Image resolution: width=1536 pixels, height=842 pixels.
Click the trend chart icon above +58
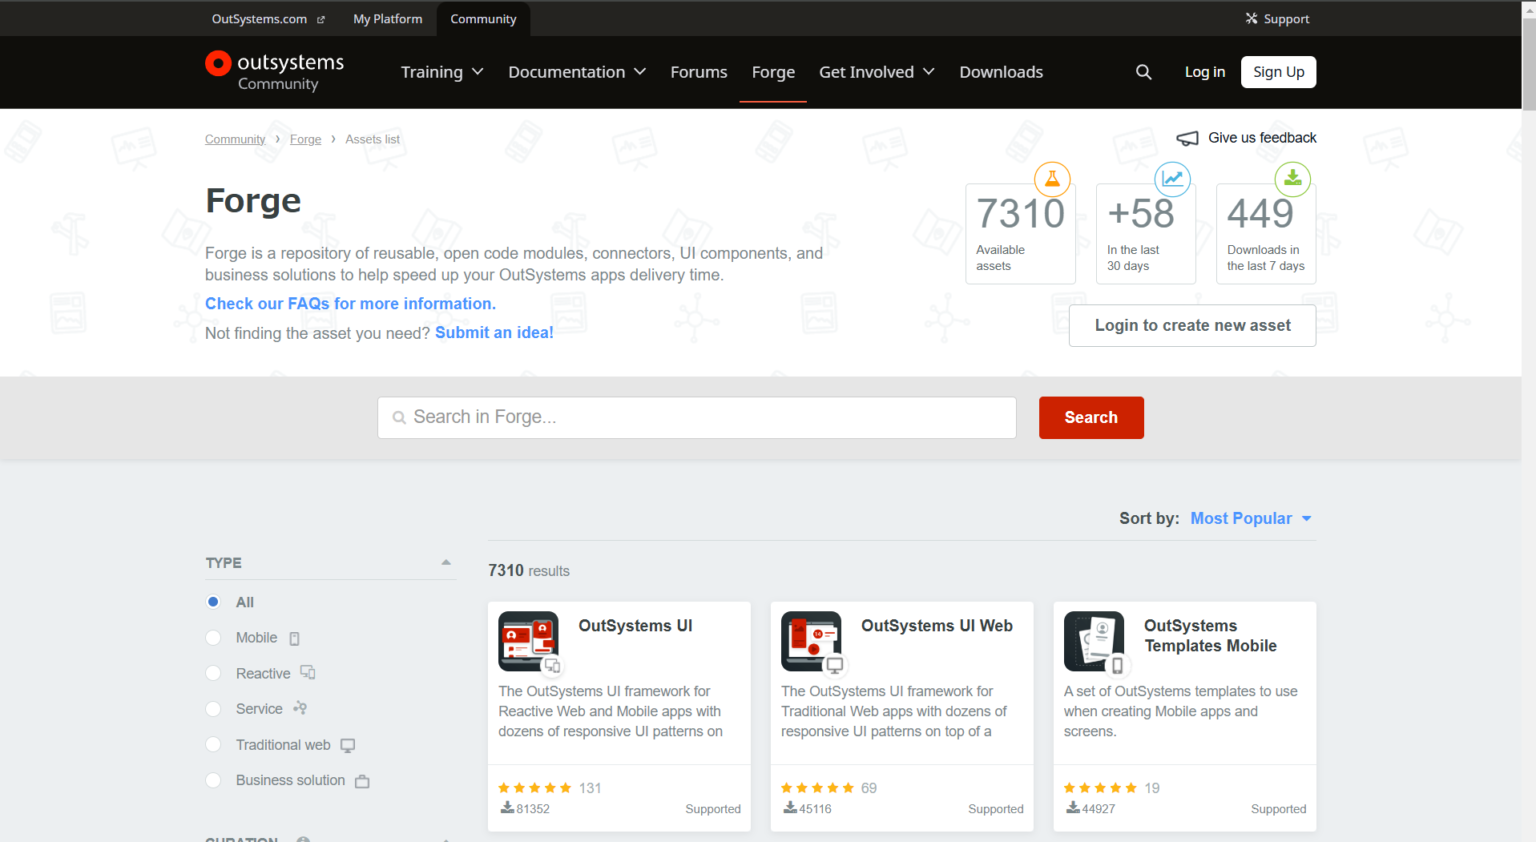1172,179
